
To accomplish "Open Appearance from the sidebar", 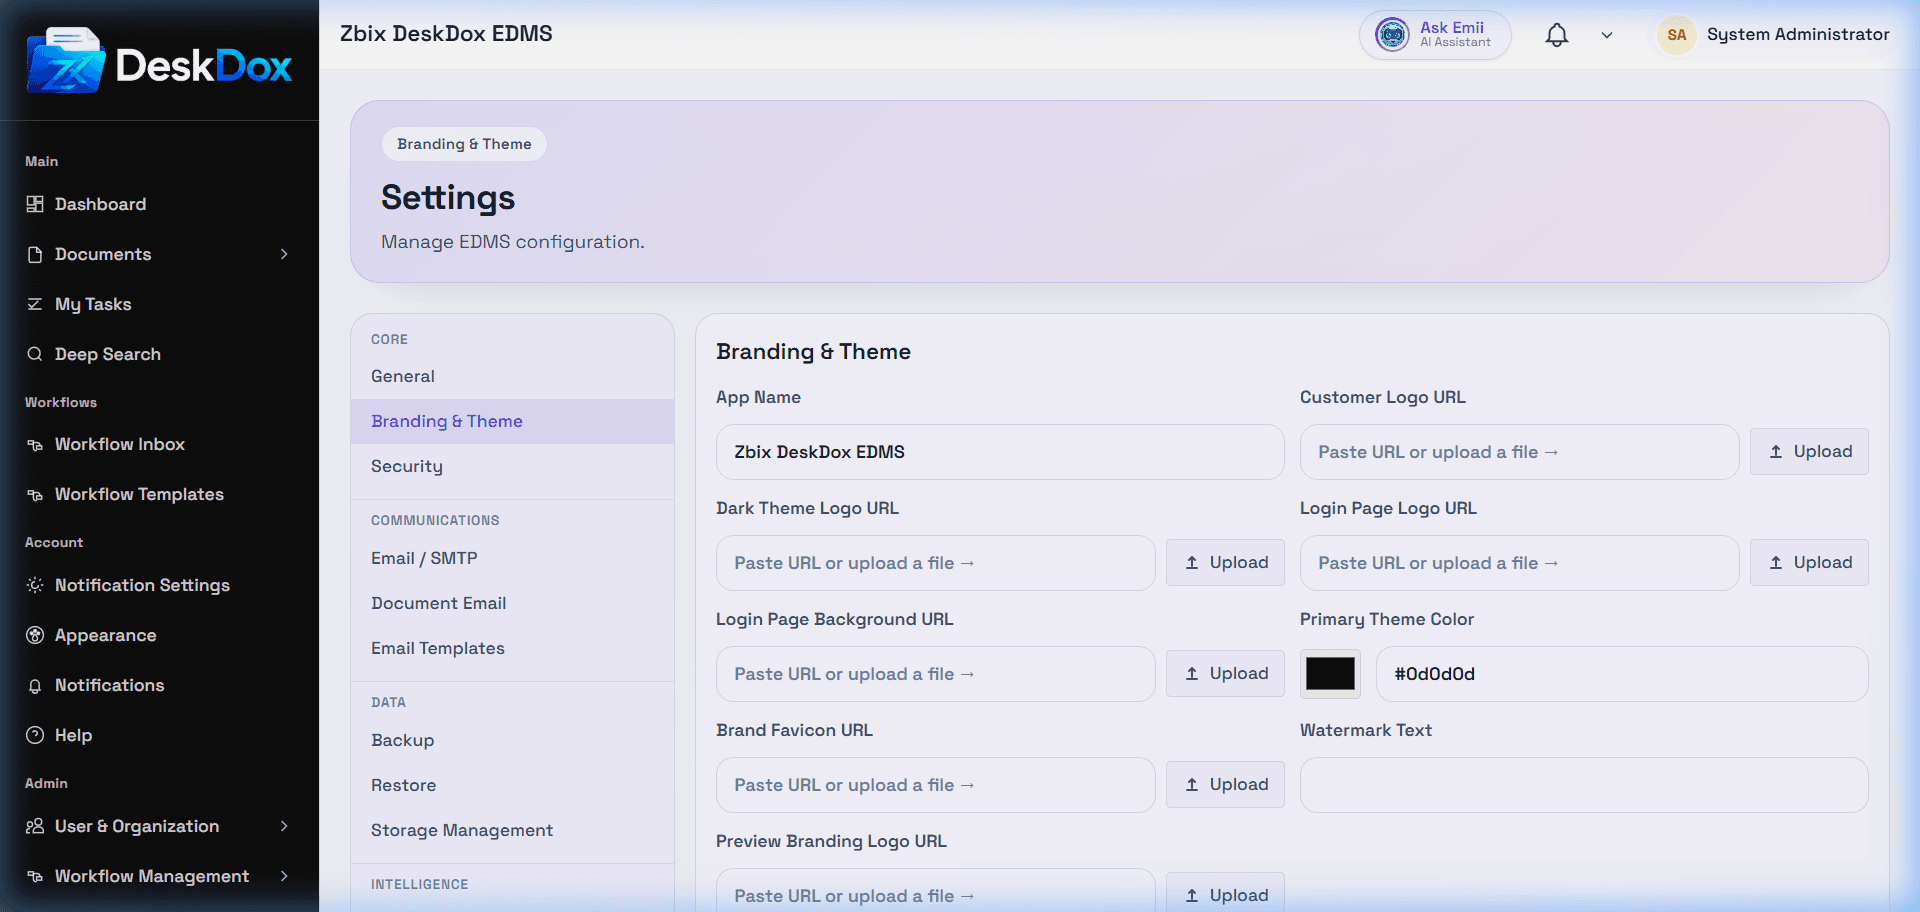I will tap(160, 635).
